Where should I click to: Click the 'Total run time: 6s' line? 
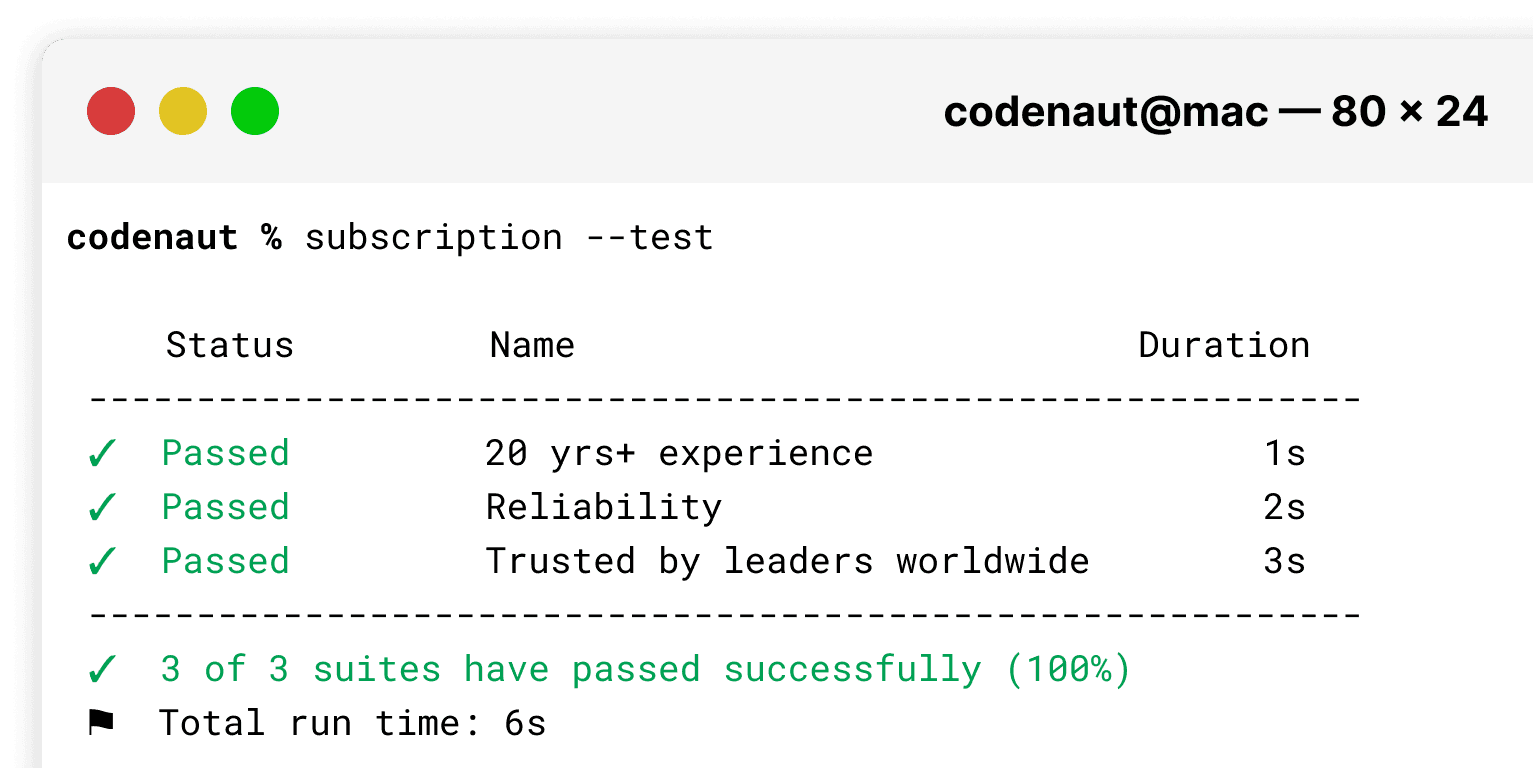coord(350,722)
